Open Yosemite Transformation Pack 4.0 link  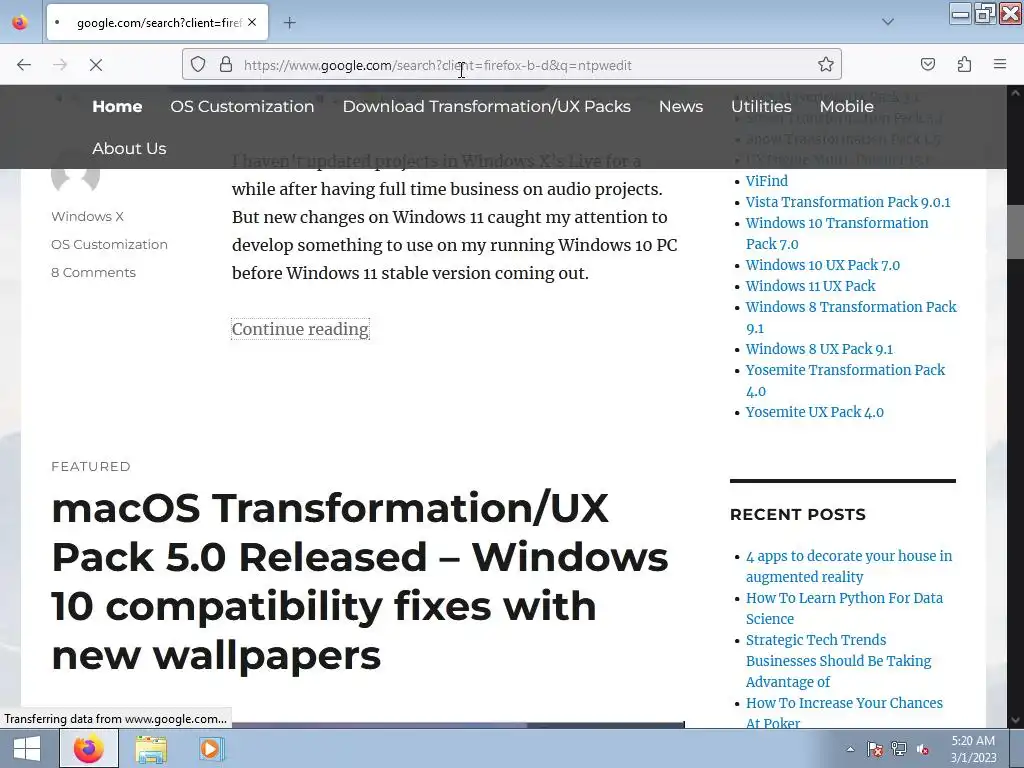(x=845, y=381)
